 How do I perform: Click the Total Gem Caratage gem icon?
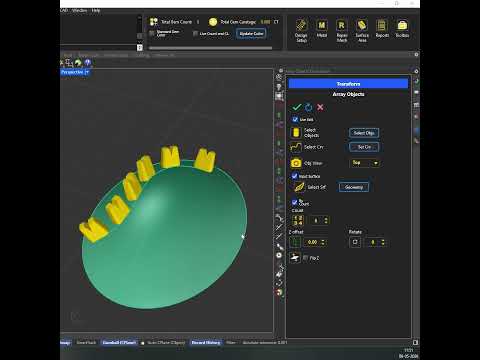point(213,22)
